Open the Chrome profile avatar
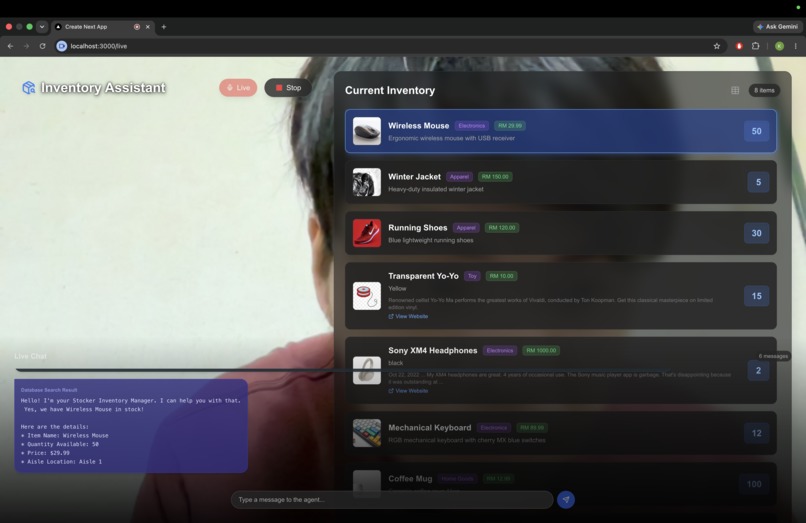The width and height of the screenshot is (806, 523). [x=779, y=46]
